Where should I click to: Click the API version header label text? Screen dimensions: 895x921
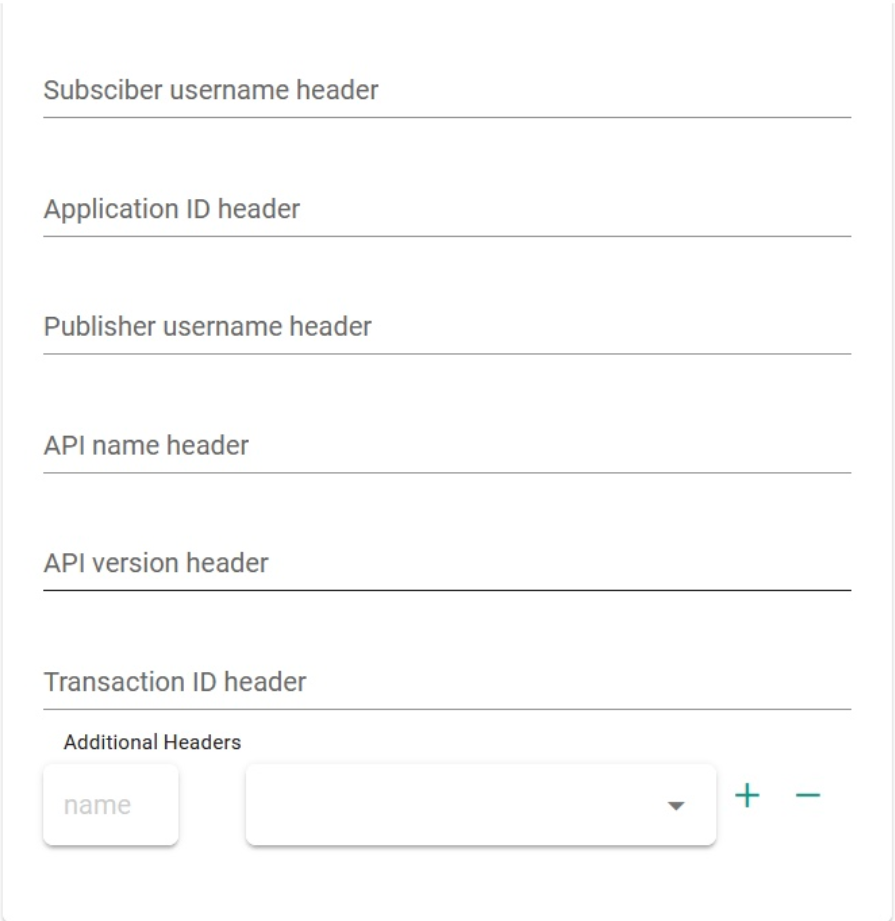tap(156, 564)
